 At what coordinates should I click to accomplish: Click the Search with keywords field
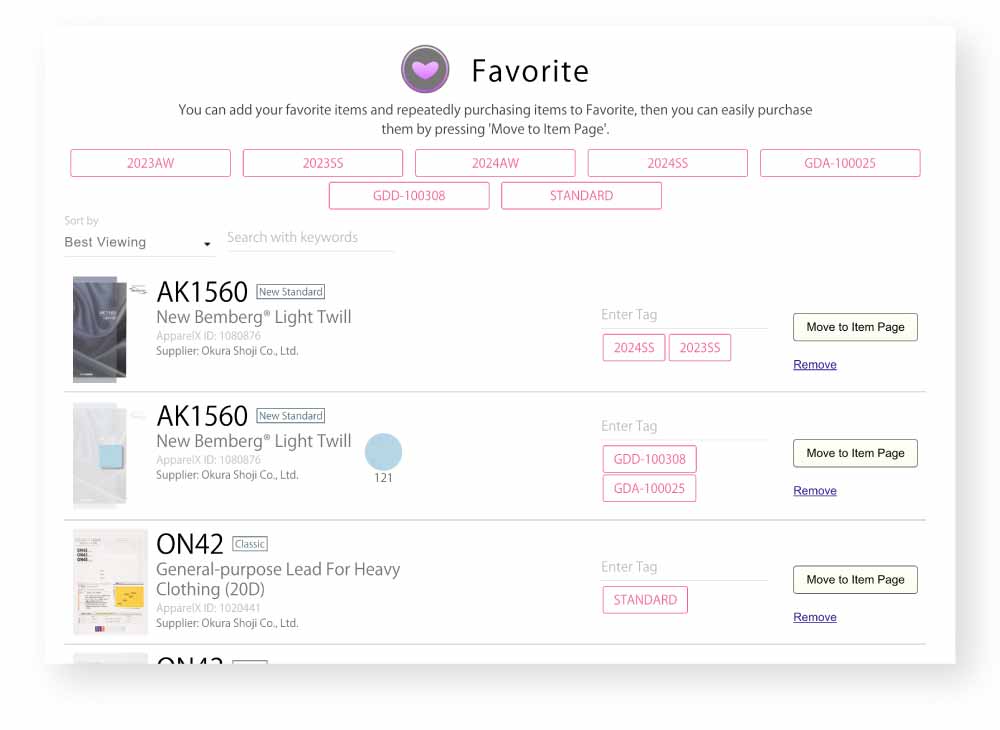311,238
